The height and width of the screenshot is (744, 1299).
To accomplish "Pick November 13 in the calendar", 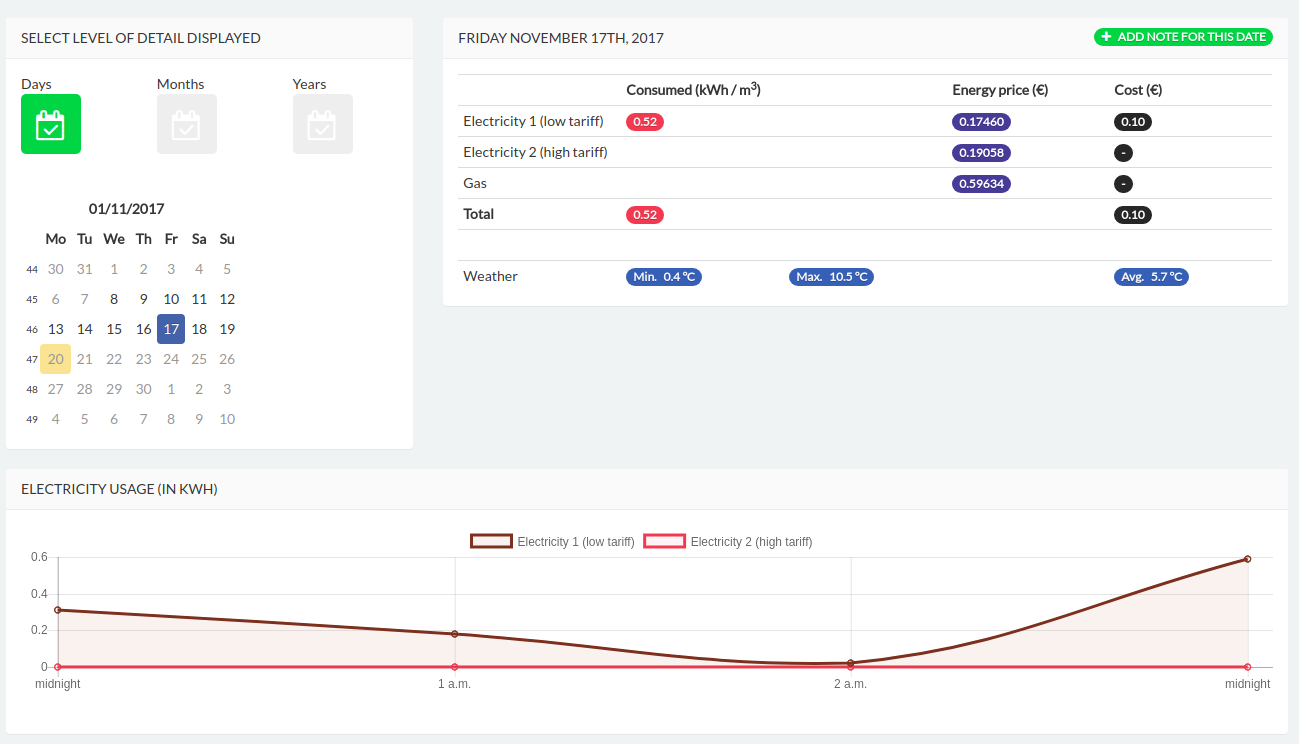I will (56, 329).
